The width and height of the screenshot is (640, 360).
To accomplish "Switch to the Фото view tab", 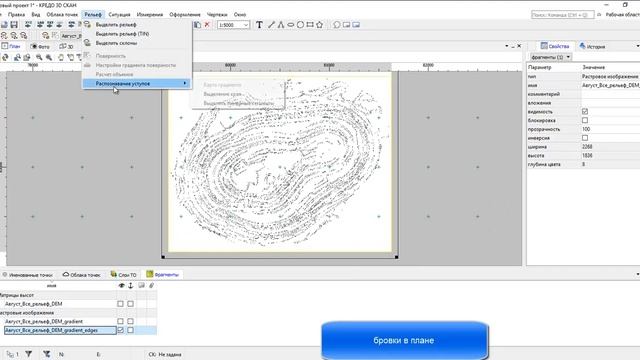I will pyautogui.click(x=40, y=47).
